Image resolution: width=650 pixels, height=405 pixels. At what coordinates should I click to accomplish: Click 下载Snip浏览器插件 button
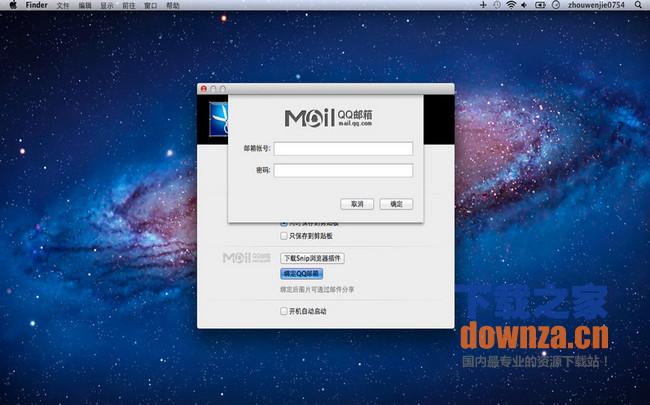pyautogui.click(x=312, y=258)
